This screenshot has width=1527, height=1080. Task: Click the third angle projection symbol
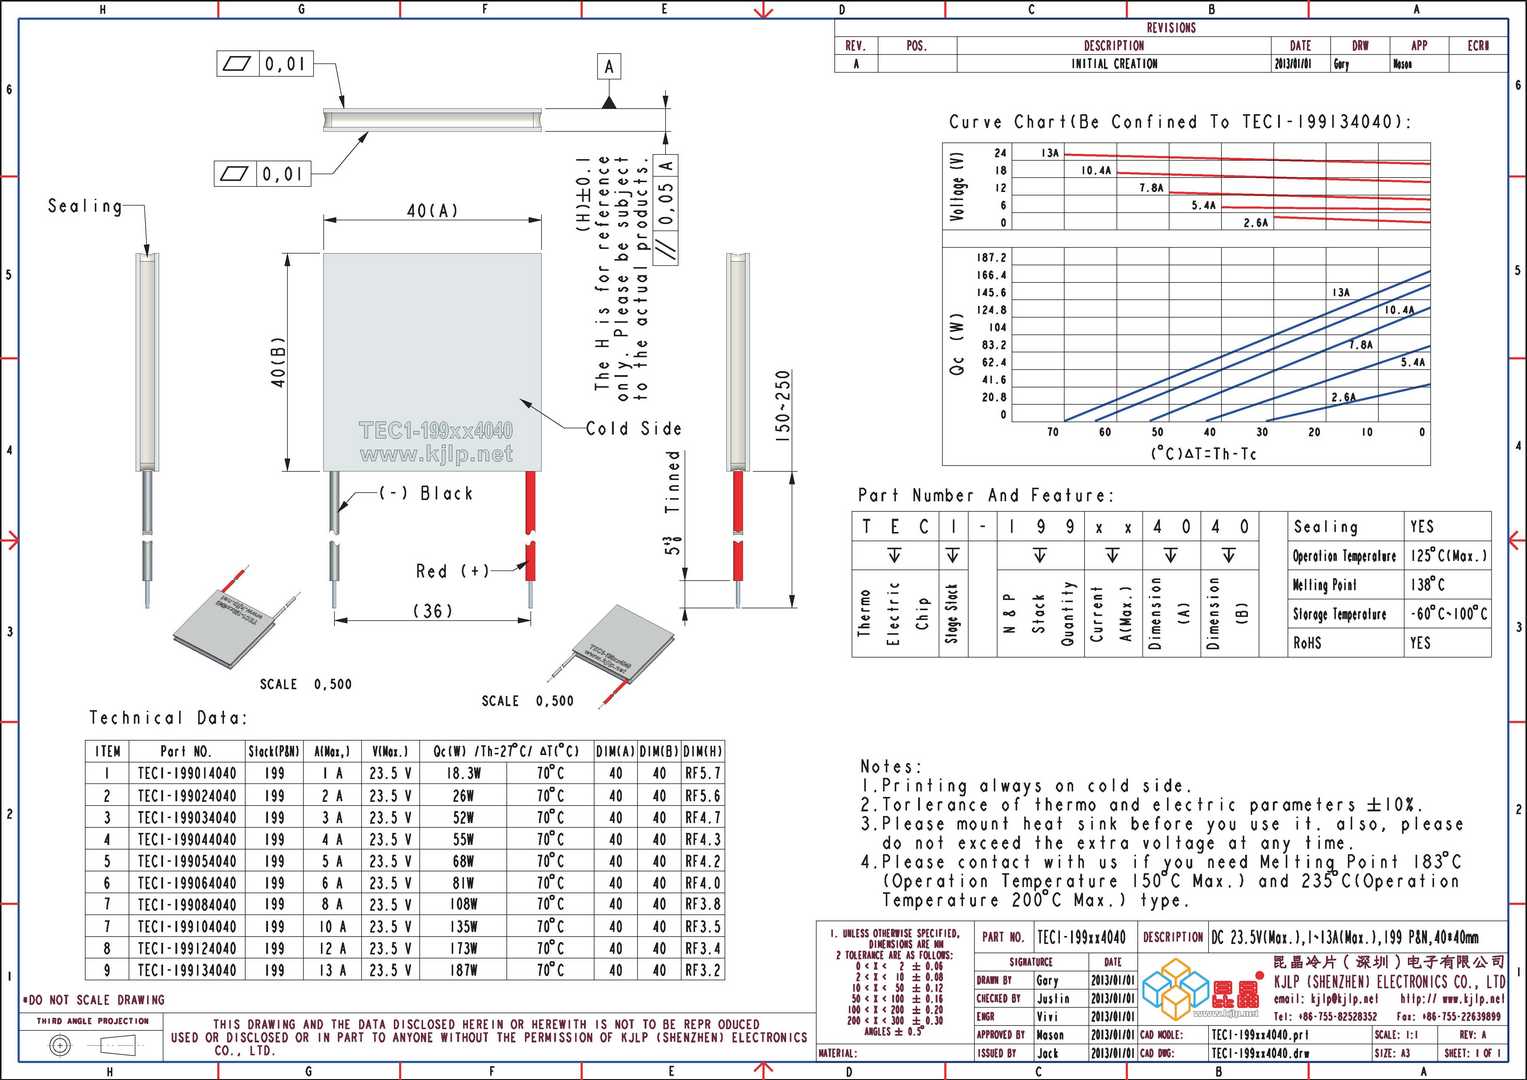pyautogui.click(x=93, y=1046)
